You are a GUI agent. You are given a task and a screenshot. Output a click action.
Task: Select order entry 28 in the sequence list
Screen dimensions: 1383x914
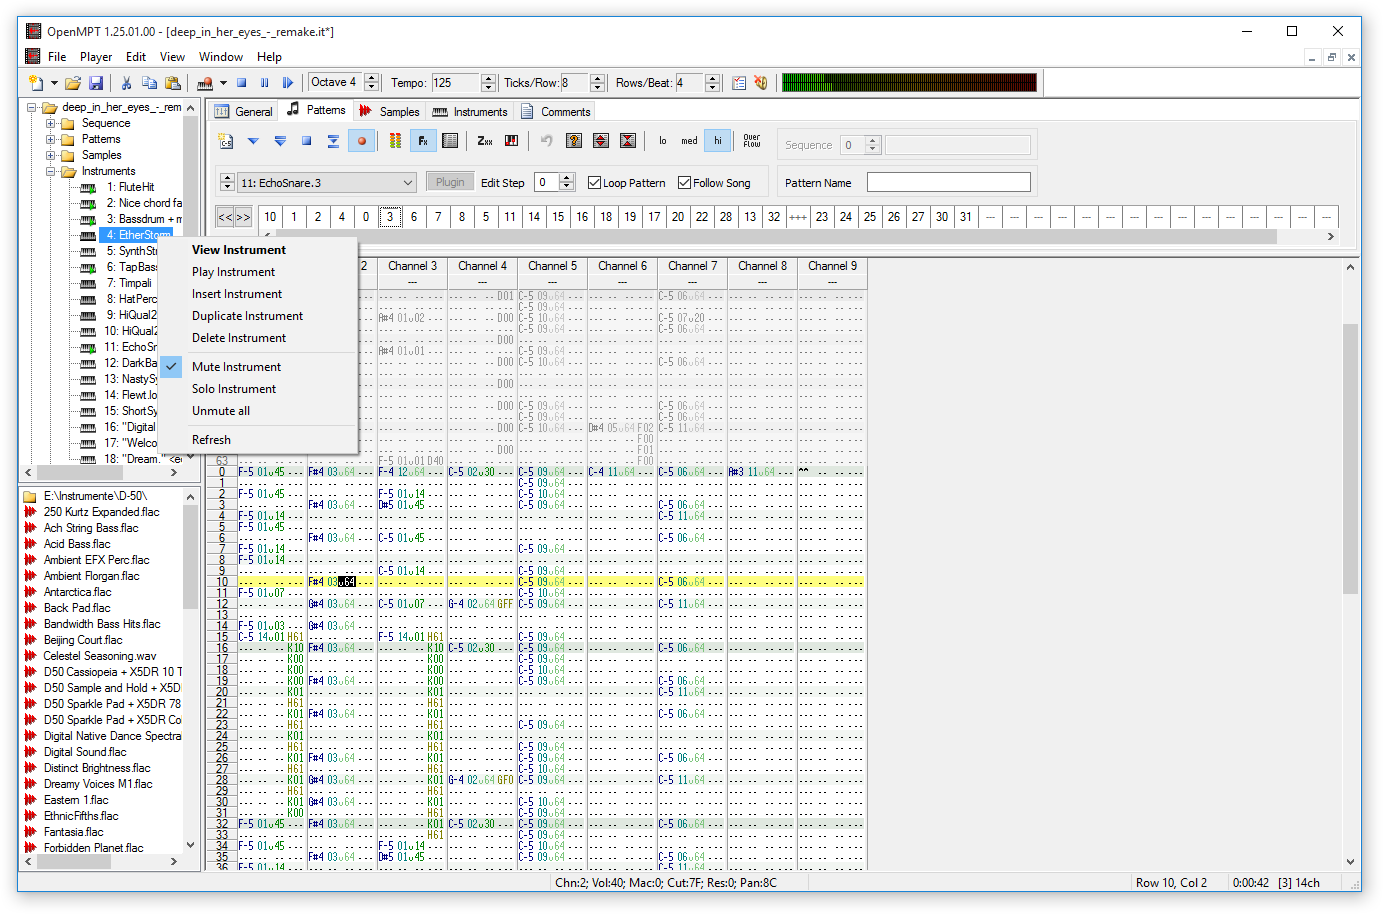pyautogui.click(x=726, y=216)
